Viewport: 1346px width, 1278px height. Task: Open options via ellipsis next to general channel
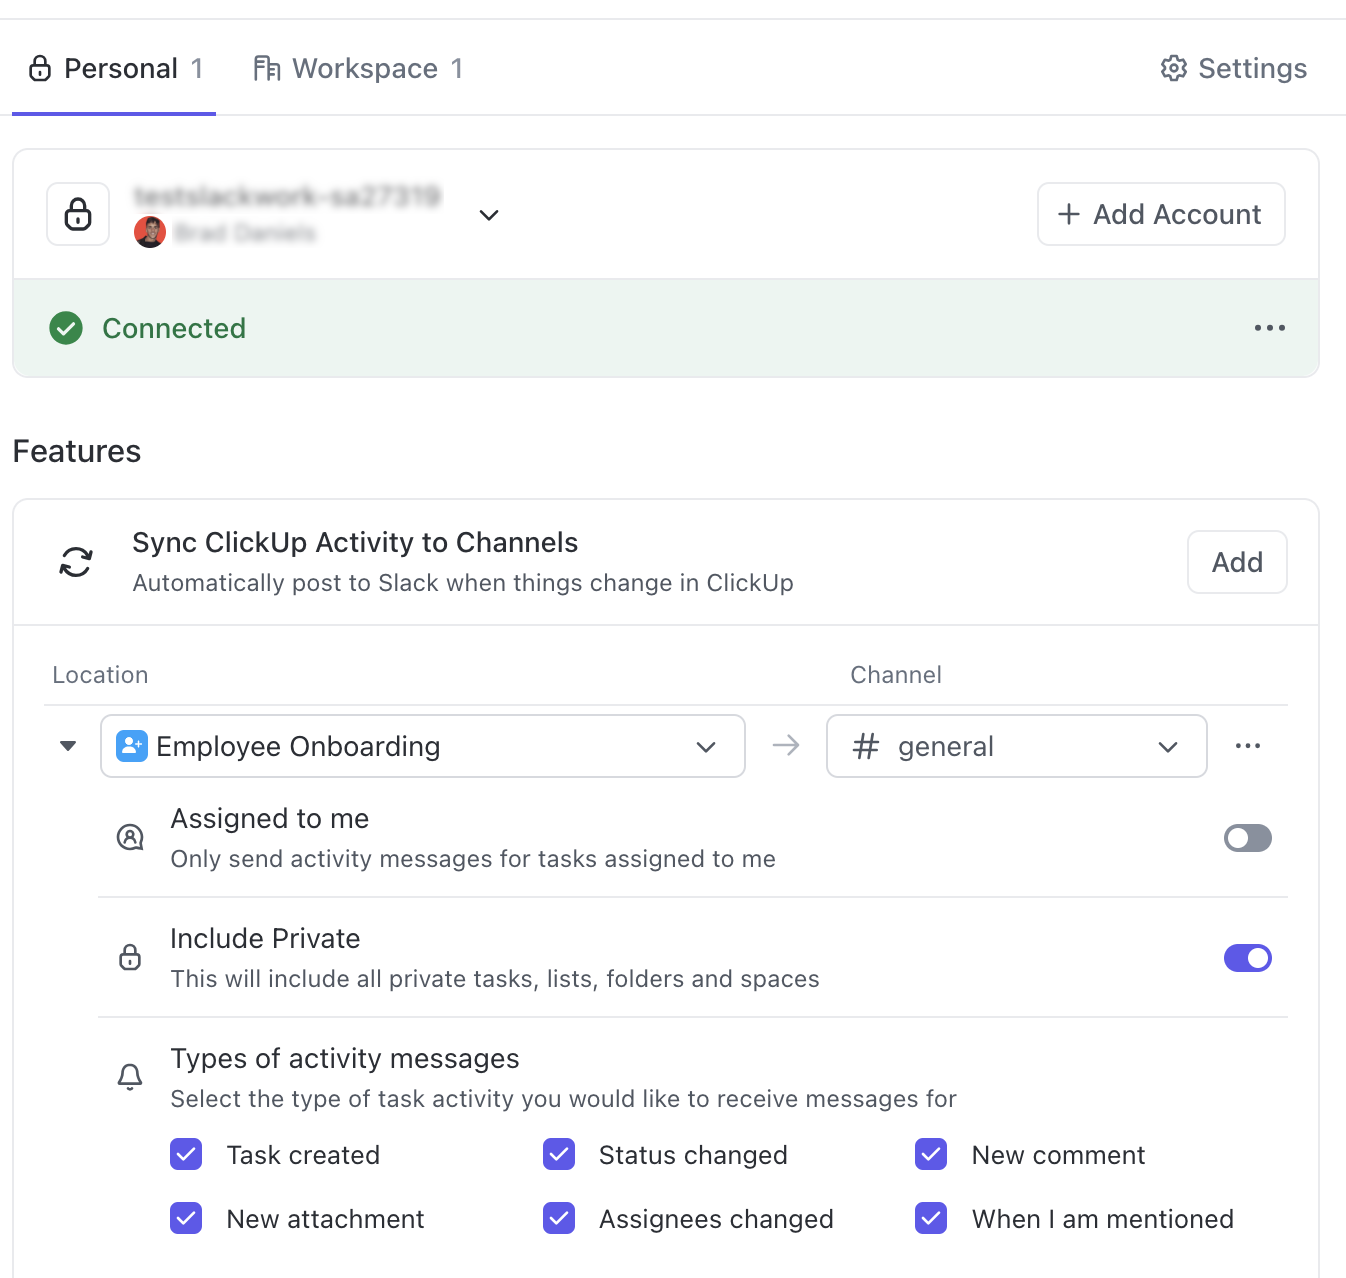(1247, 745)
